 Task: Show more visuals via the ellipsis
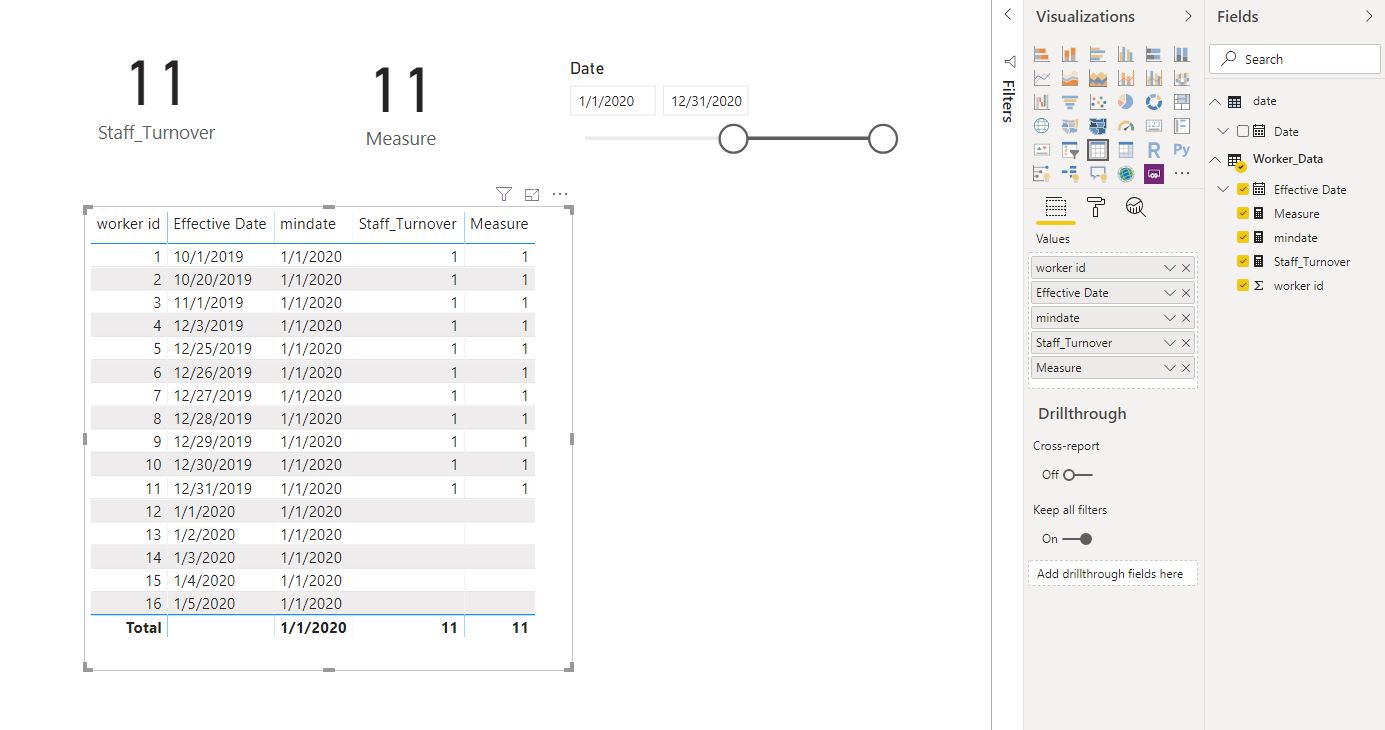click(x=1182, y=174)
